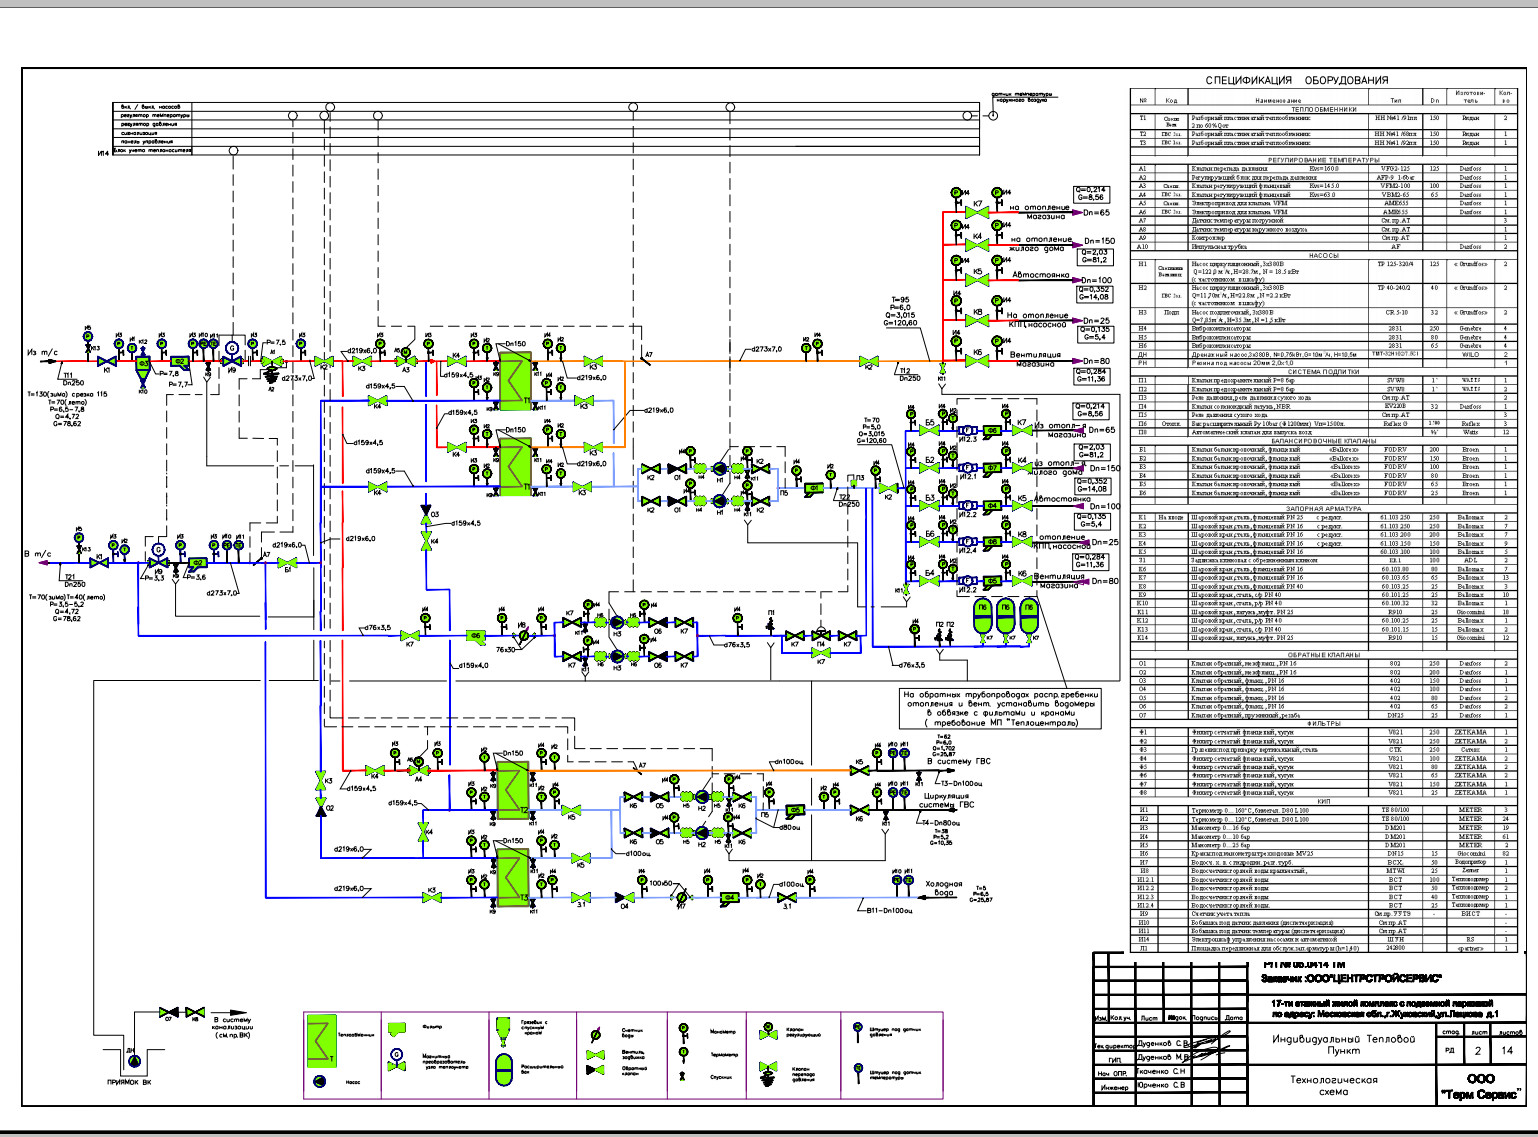Screen dimensions: 1538x1137
Task: Select the pump (Насос) symbol in the legend
Action: (320, 1081)
